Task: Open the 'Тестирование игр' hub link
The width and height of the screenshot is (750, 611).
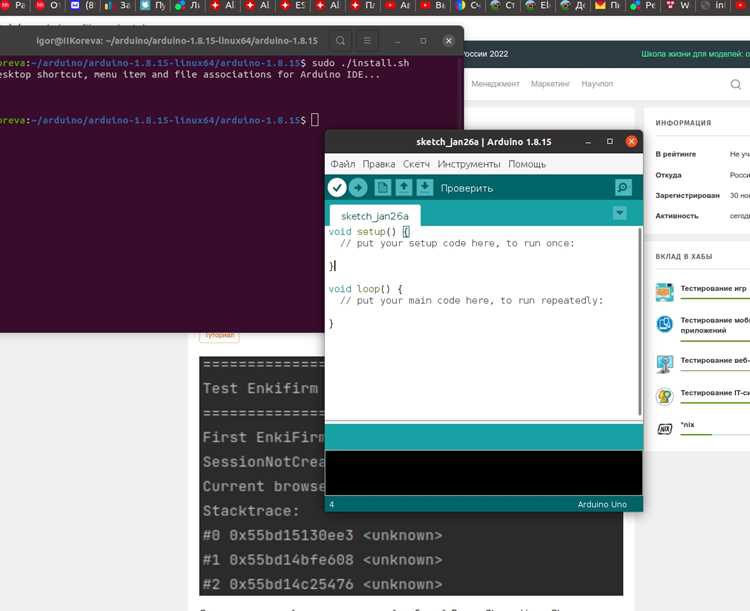Action: pyautogui.click(x=713, y=289)
